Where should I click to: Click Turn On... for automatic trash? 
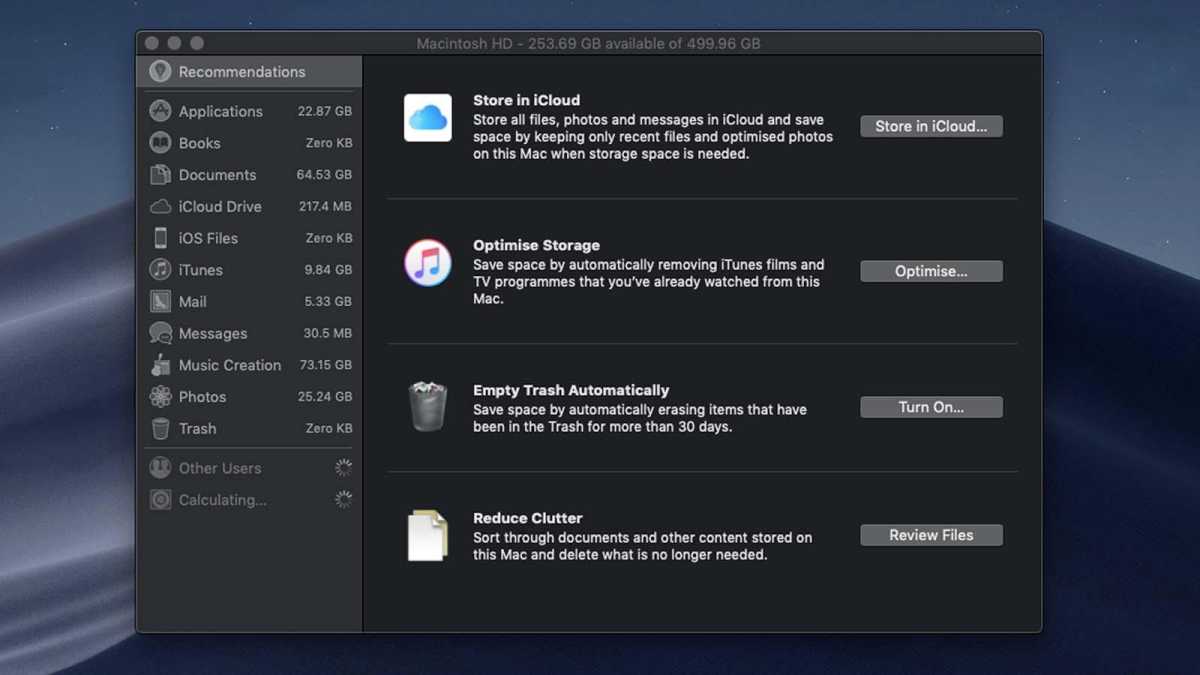pos(931,407)
